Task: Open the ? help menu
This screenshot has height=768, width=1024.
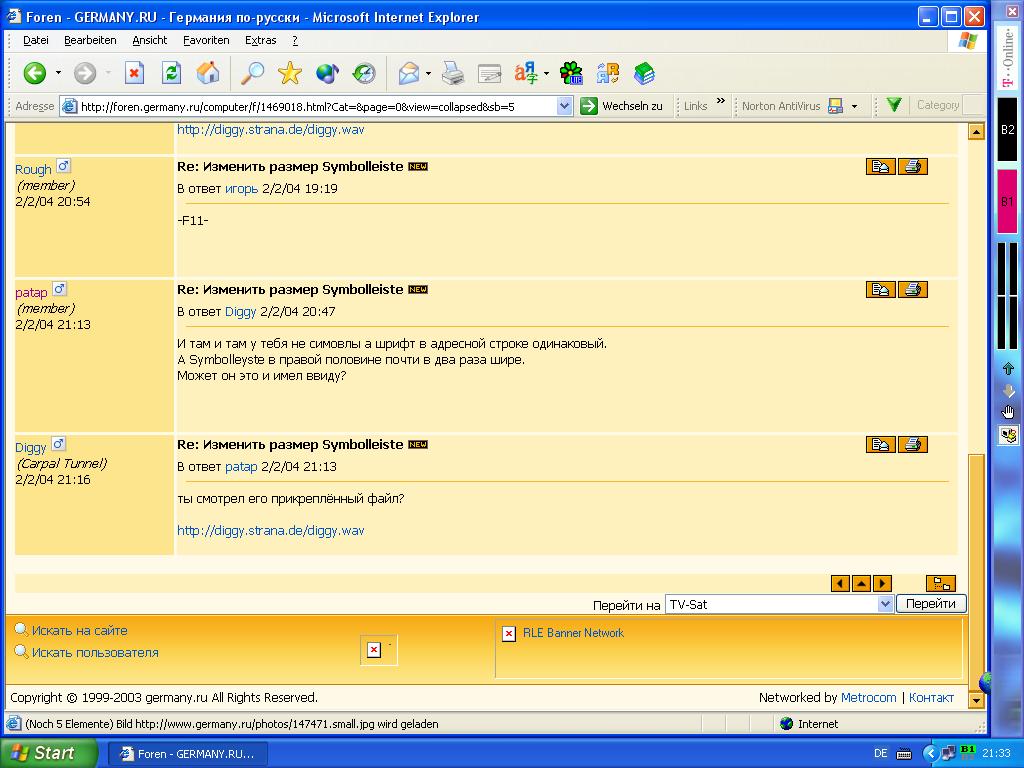Action: pyautogui.click(x=295, y=40)
